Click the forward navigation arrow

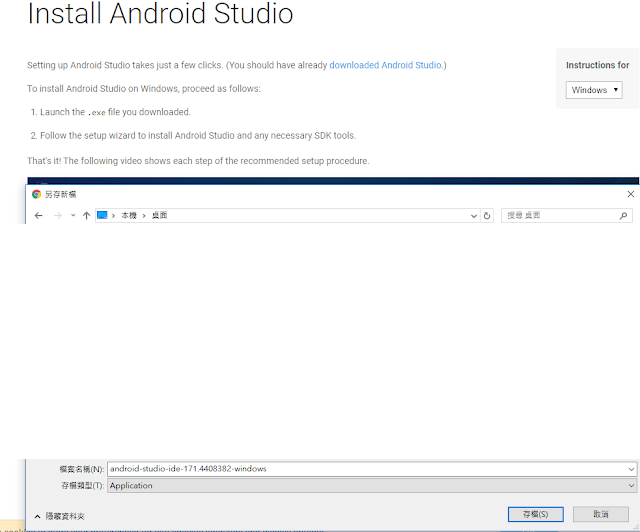(58, 216)
